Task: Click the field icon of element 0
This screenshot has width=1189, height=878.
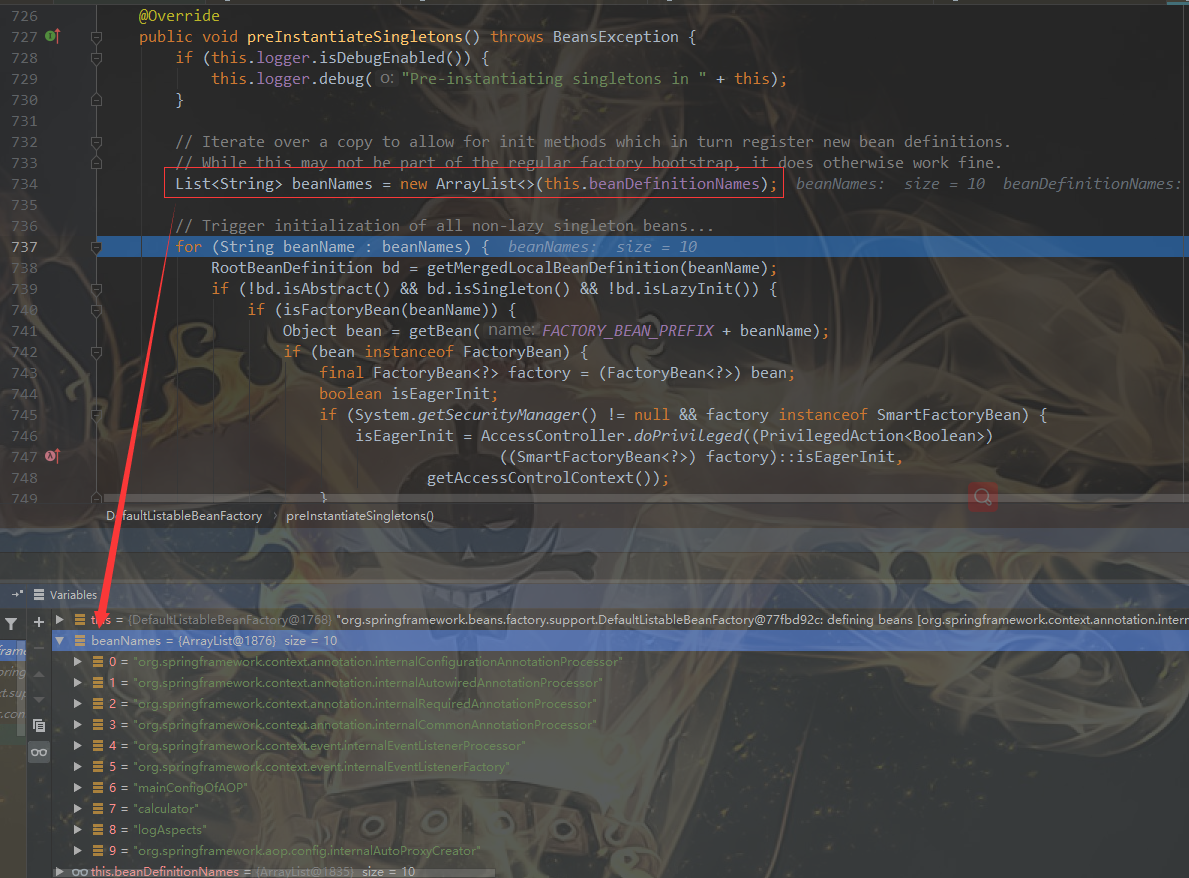Action: tap(98, 662)
